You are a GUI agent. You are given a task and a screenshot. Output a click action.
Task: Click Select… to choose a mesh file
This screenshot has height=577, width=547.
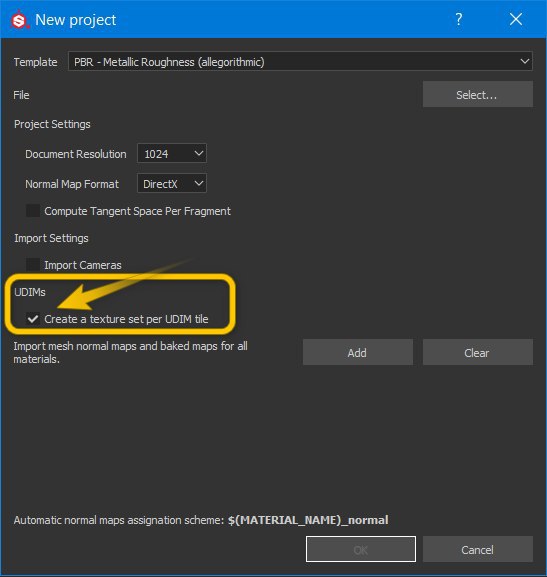477,95
